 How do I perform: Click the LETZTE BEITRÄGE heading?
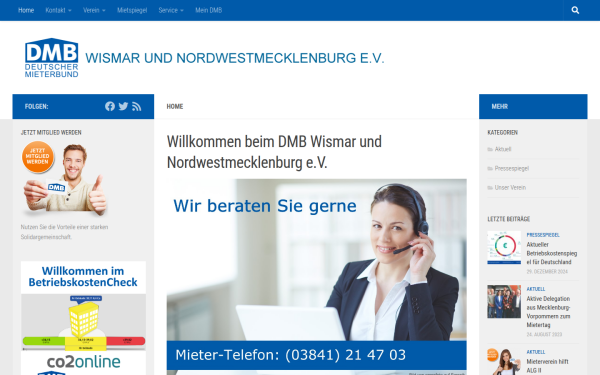tap(509, 219)
